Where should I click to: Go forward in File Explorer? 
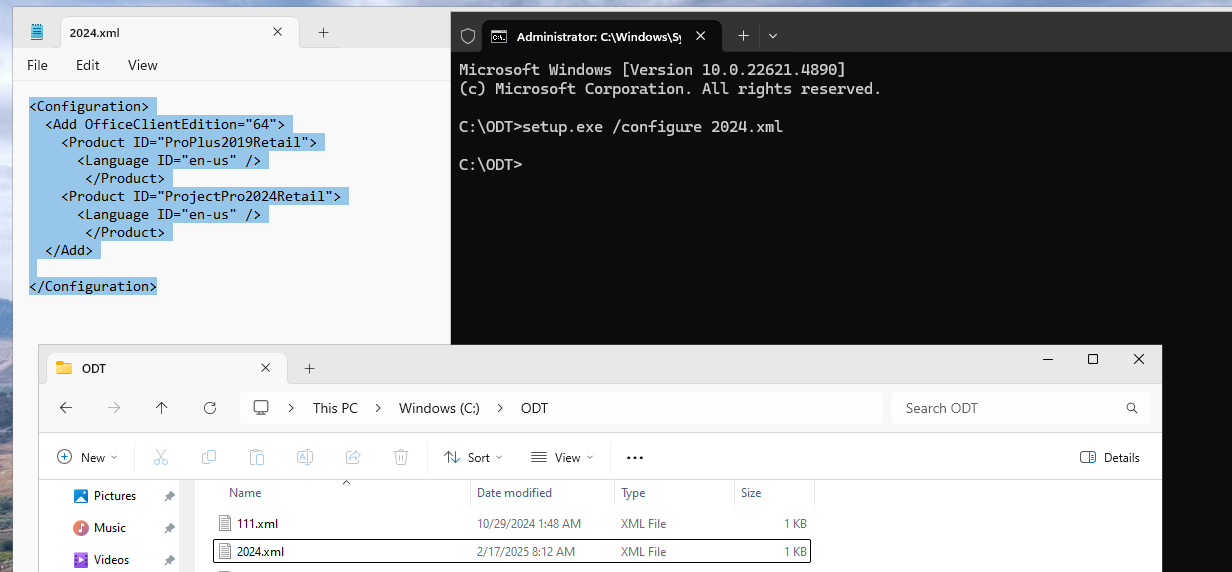tap(114, 408)
